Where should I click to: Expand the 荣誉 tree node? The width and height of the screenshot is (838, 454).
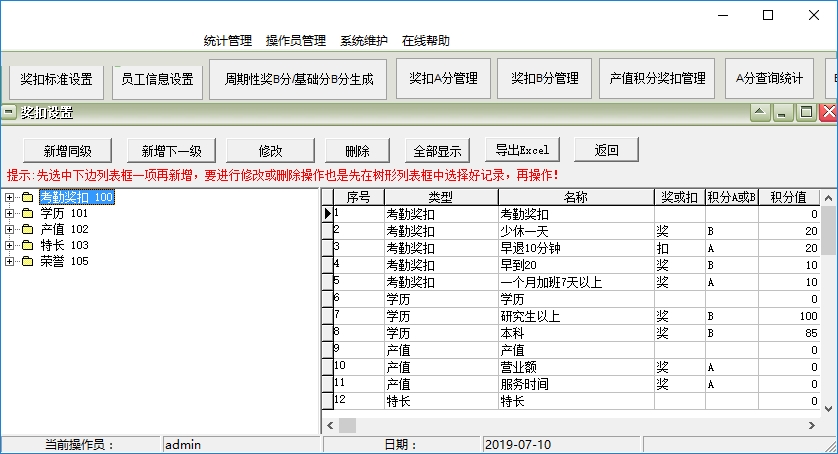click(x=10, y=262)
